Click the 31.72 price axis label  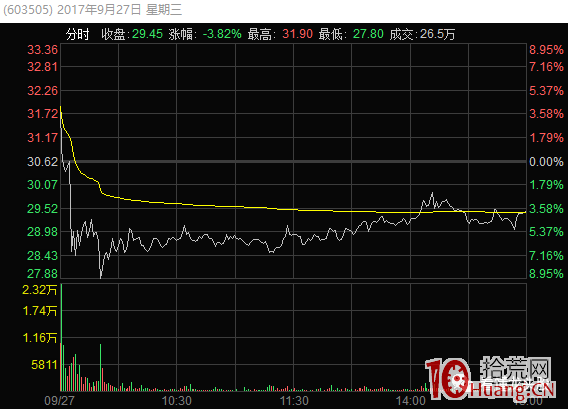[42, 114]
